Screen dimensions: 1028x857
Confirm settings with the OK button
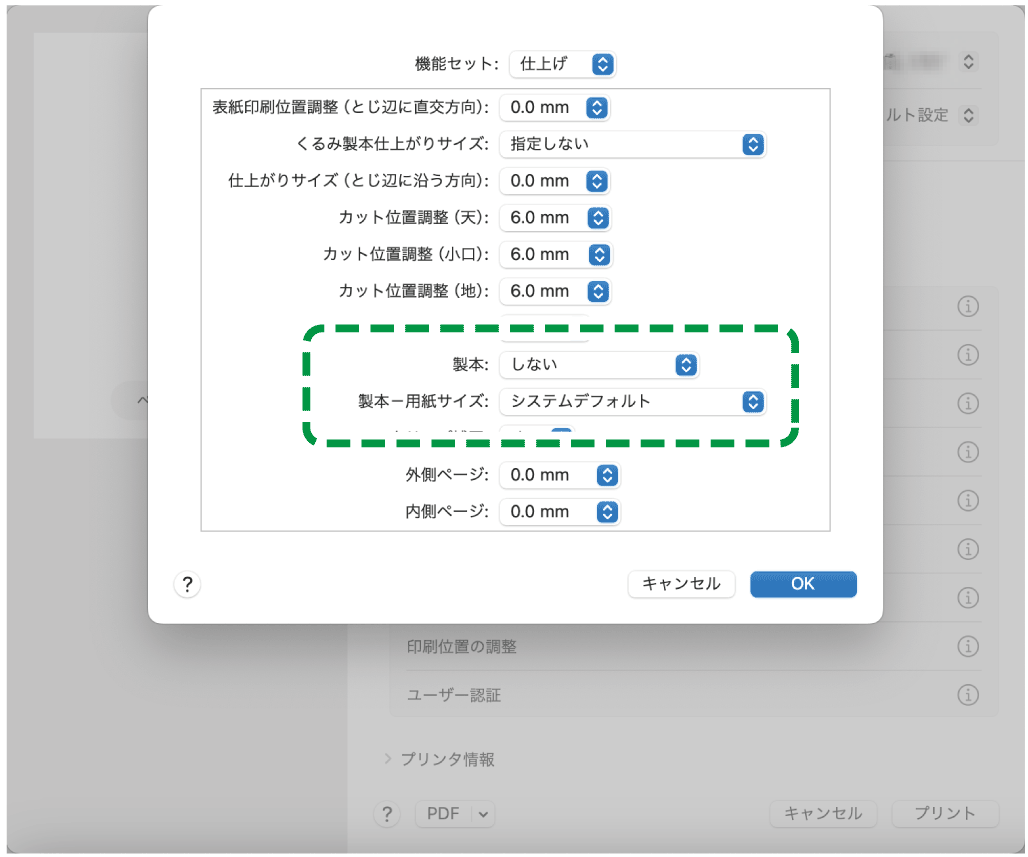[803, 584]
